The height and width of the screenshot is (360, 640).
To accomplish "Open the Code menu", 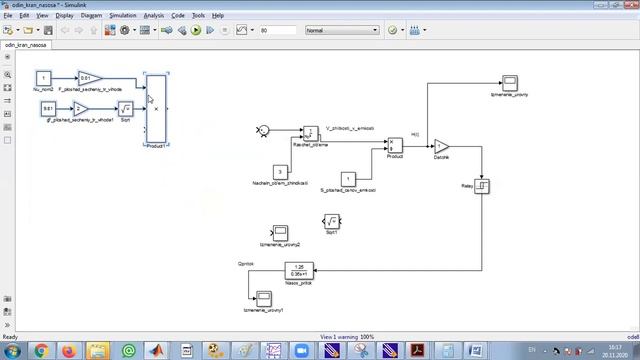I will coord(178,16).
